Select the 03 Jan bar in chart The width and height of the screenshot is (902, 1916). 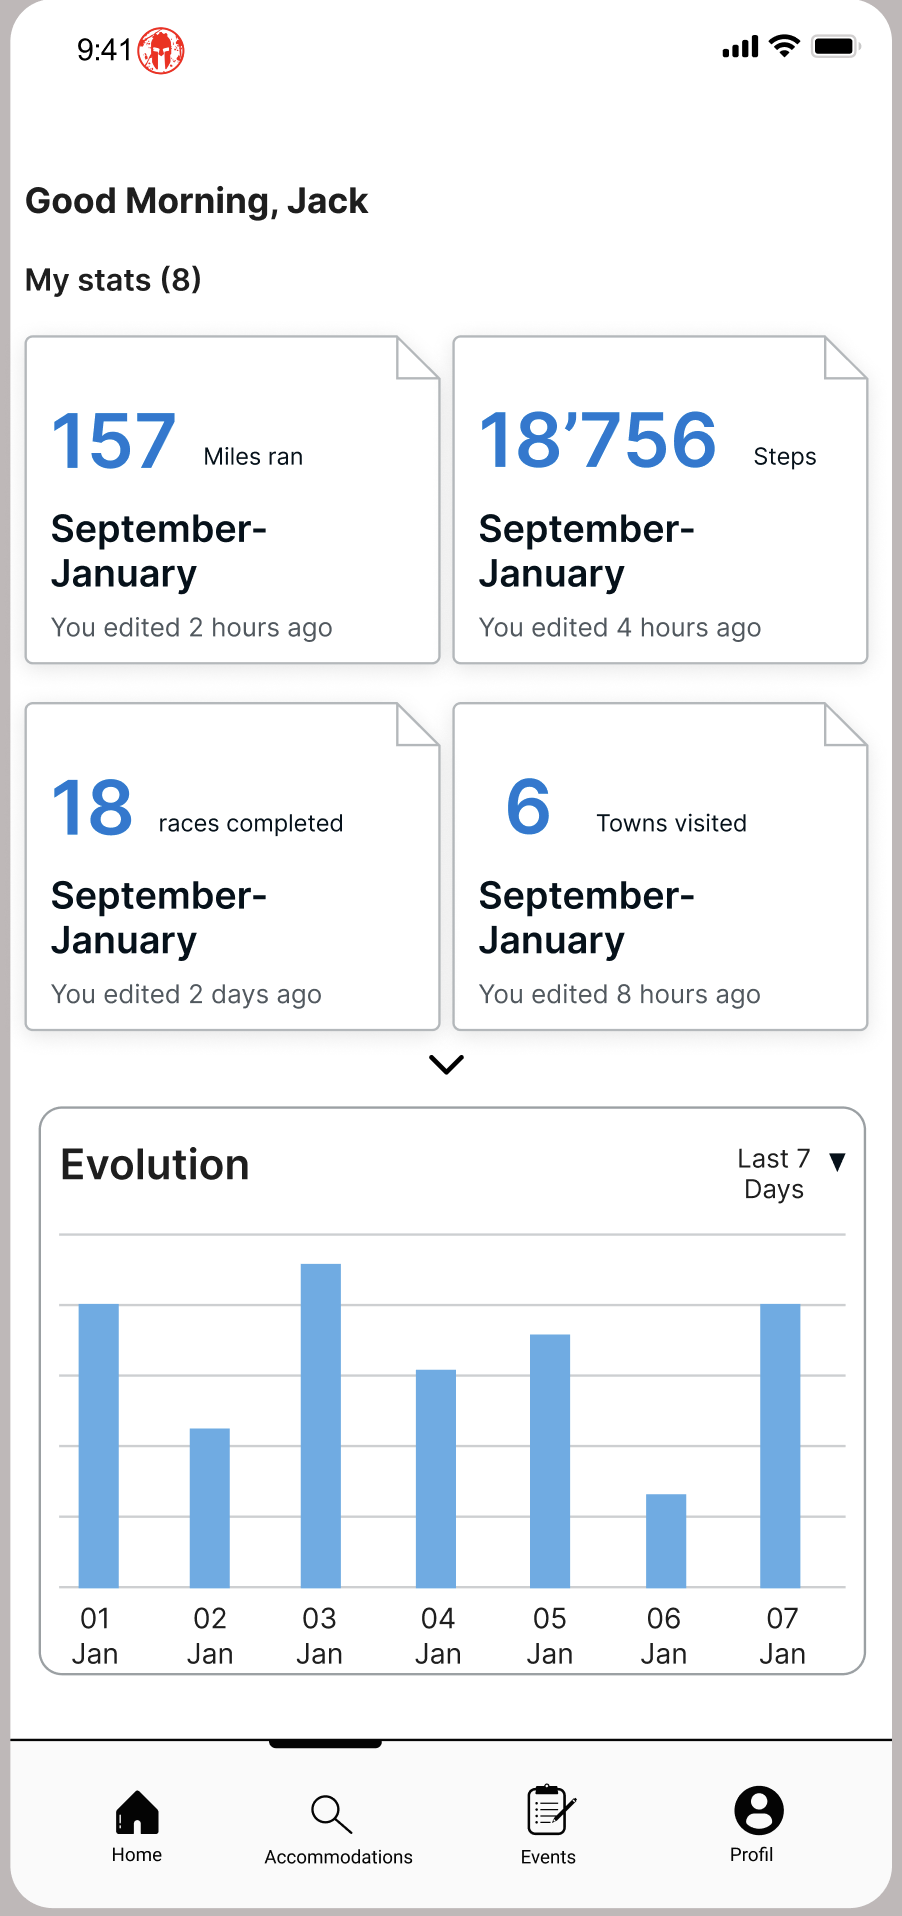[321, 1425]
